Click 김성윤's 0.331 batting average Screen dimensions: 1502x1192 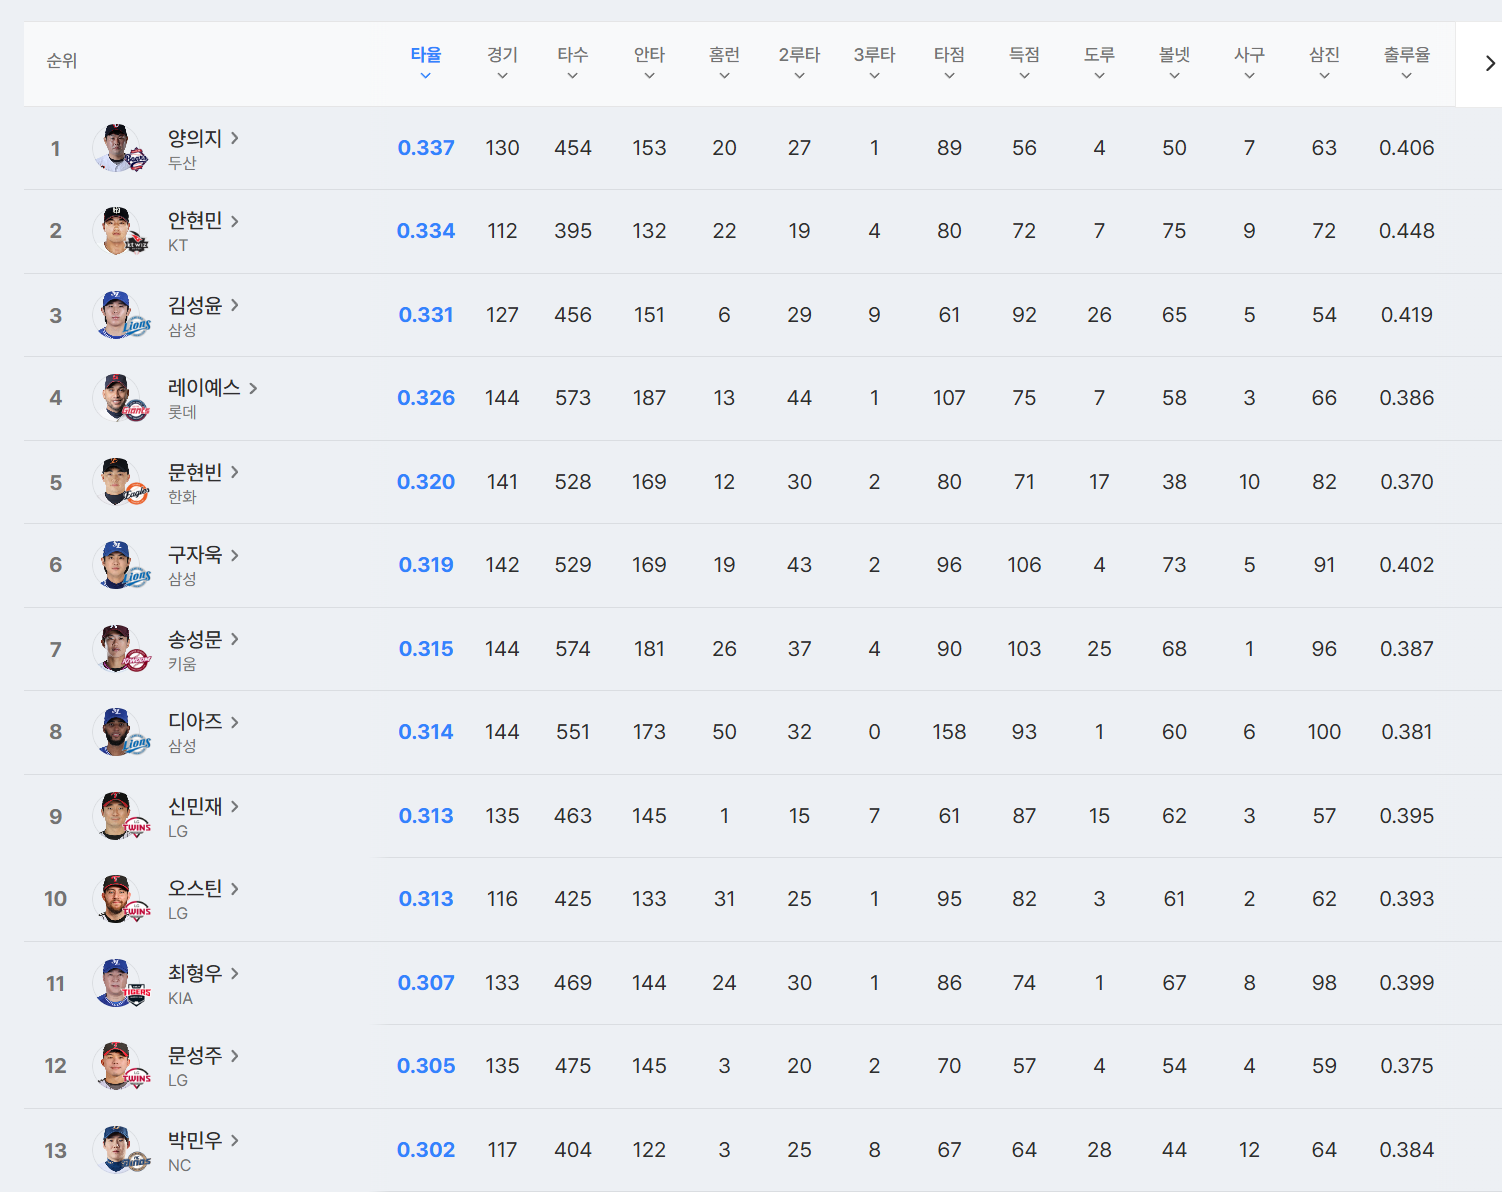(426, 315)
